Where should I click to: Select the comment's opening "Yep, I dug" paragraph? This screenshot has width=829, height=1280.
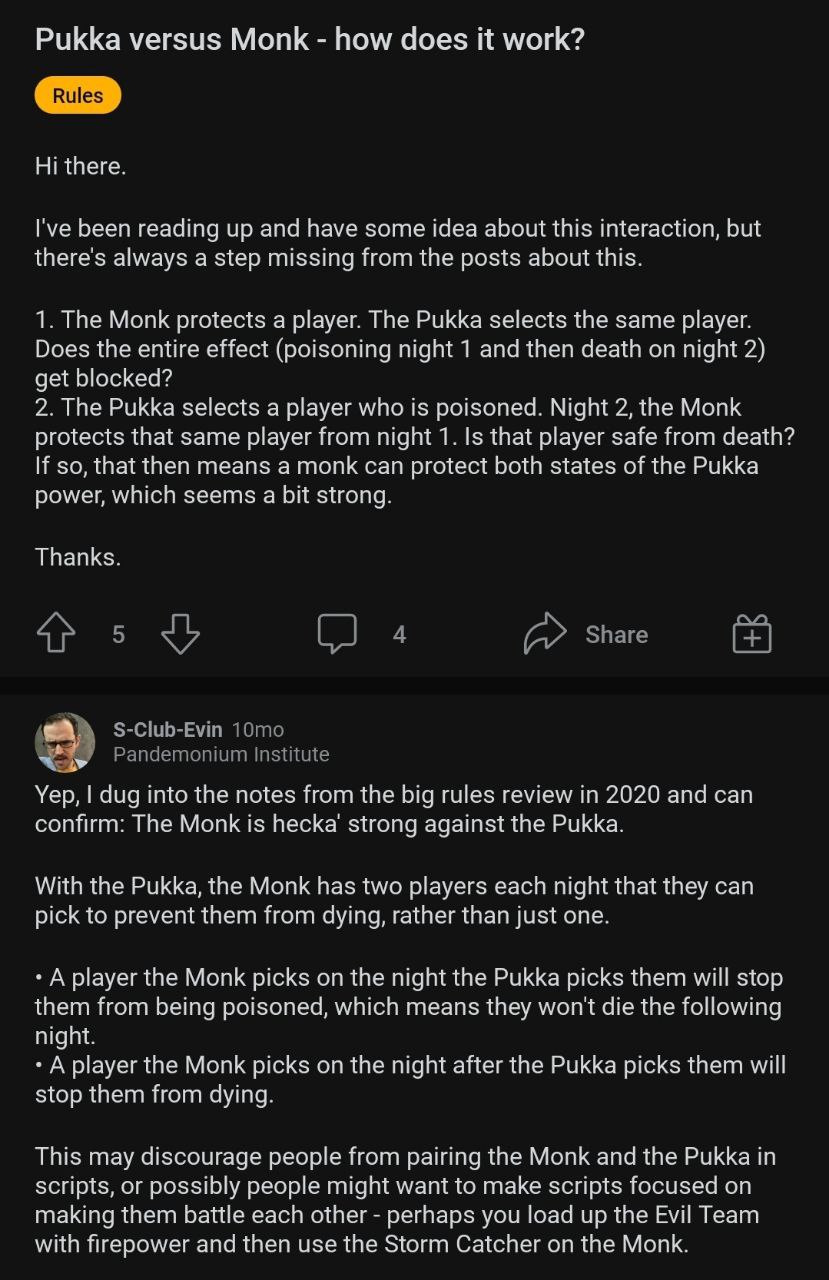pyautogui.click(x=393, y=810)
